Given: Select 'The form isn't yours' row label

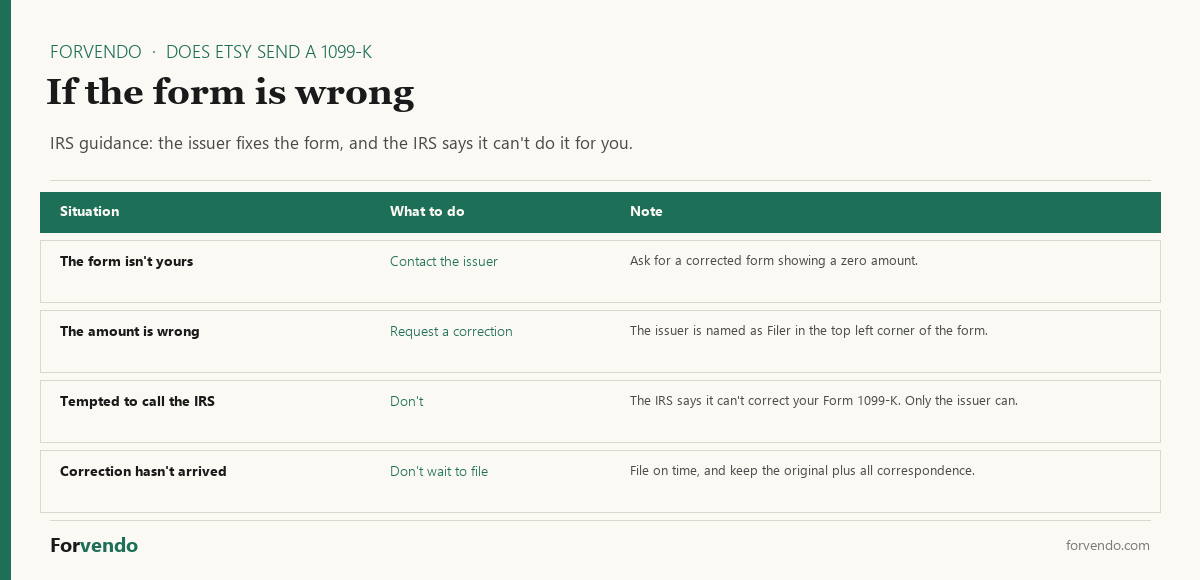Looking at the screenshot, I should pyautogui.click(x=126, y=261).
